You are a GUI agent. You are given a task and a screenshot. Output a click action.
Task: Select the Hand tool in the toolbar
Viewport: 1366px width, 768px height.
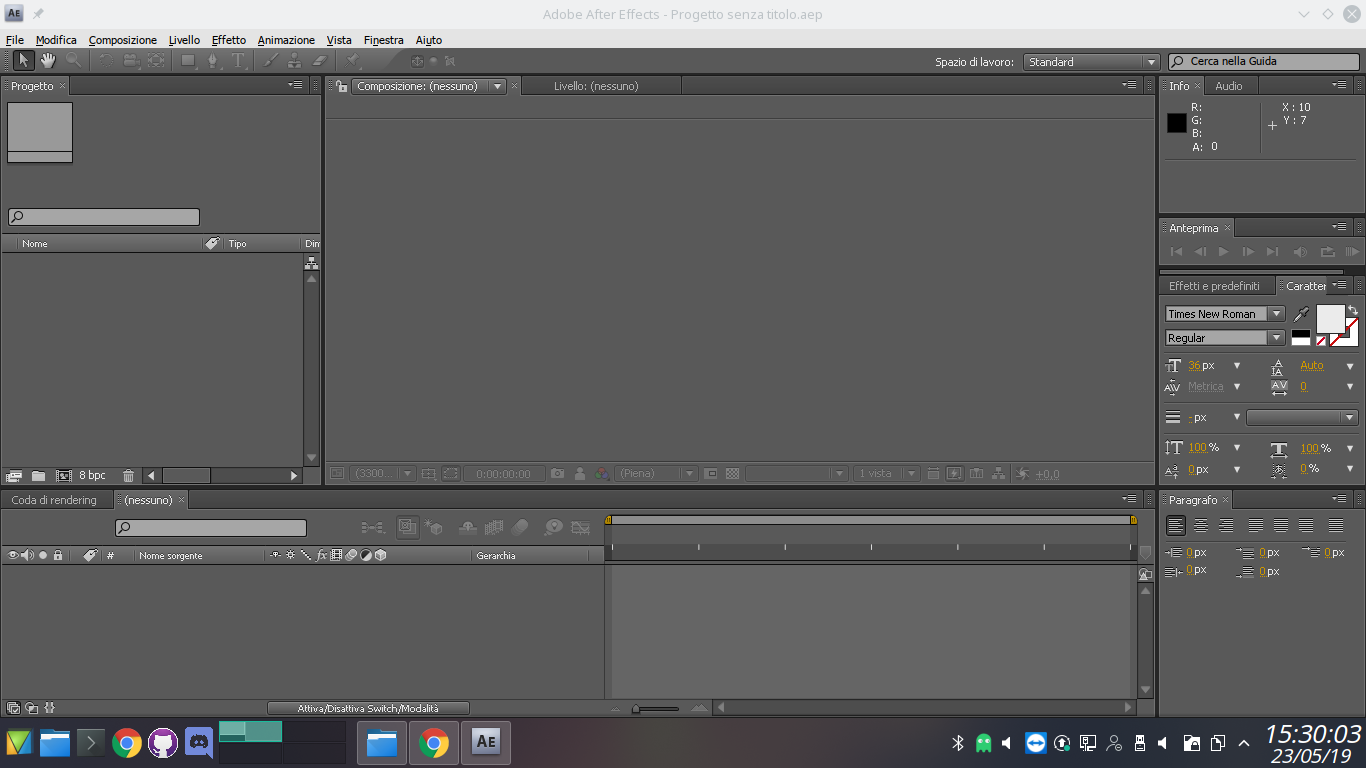[47, 61]
